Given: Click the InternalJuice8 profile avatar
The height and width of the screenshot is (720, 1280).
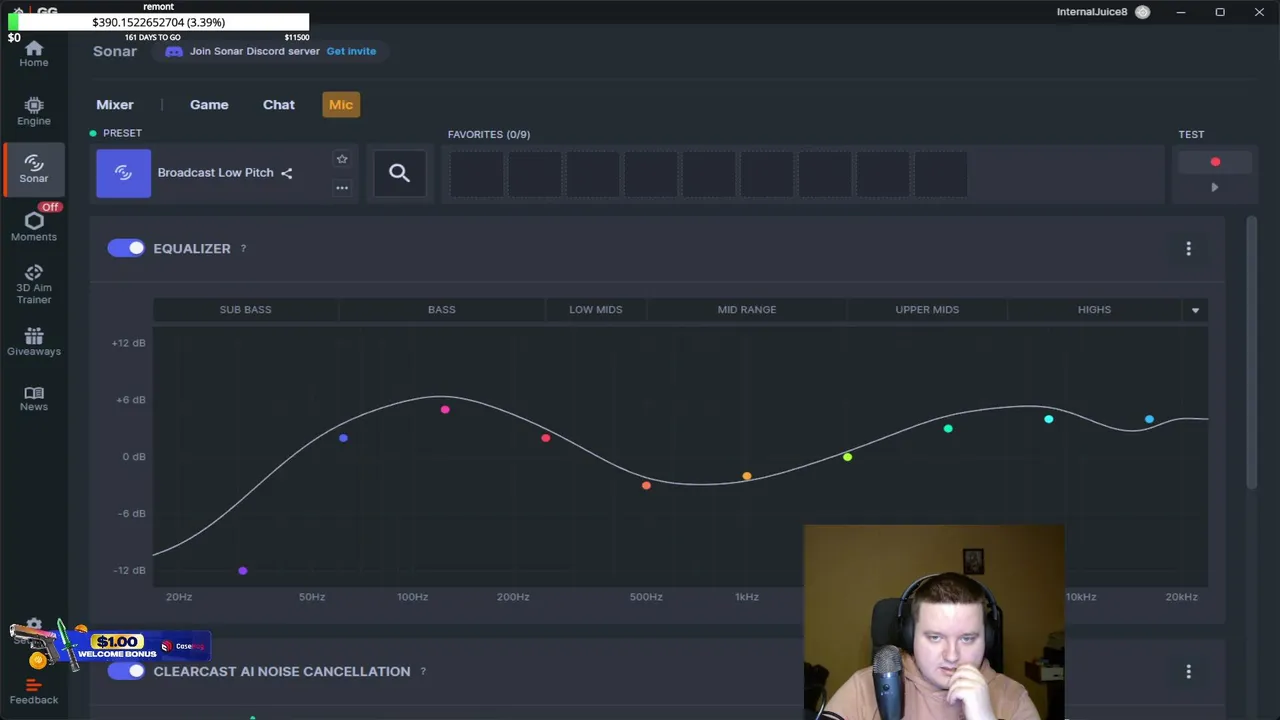Looking at the screenshot, I should point(1143,12).
